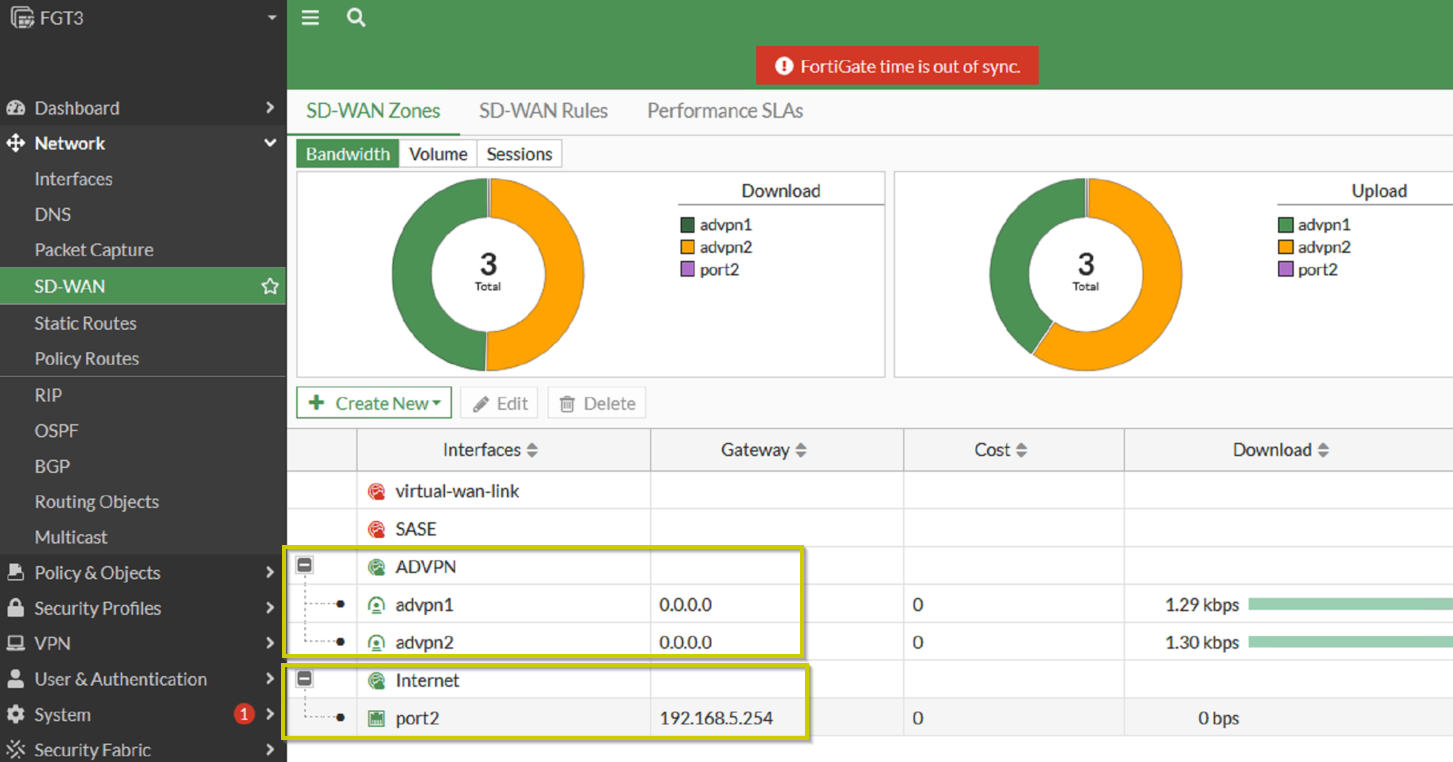Click the Edit button

coord(499,403)
